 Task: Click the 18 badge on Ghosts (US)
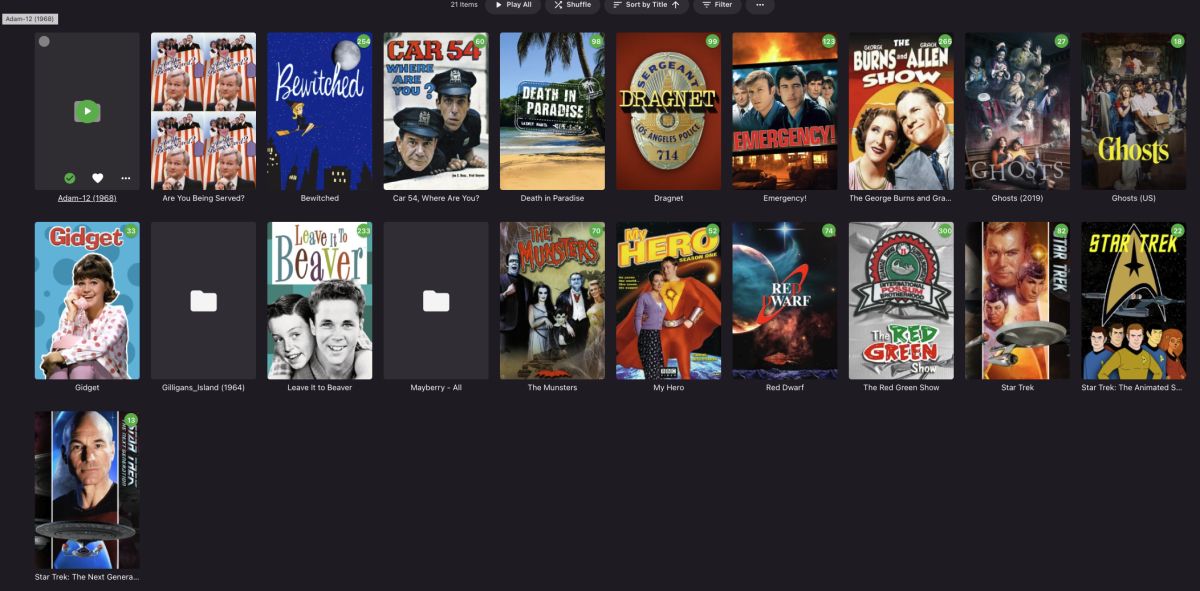(x=1177, y=41)
